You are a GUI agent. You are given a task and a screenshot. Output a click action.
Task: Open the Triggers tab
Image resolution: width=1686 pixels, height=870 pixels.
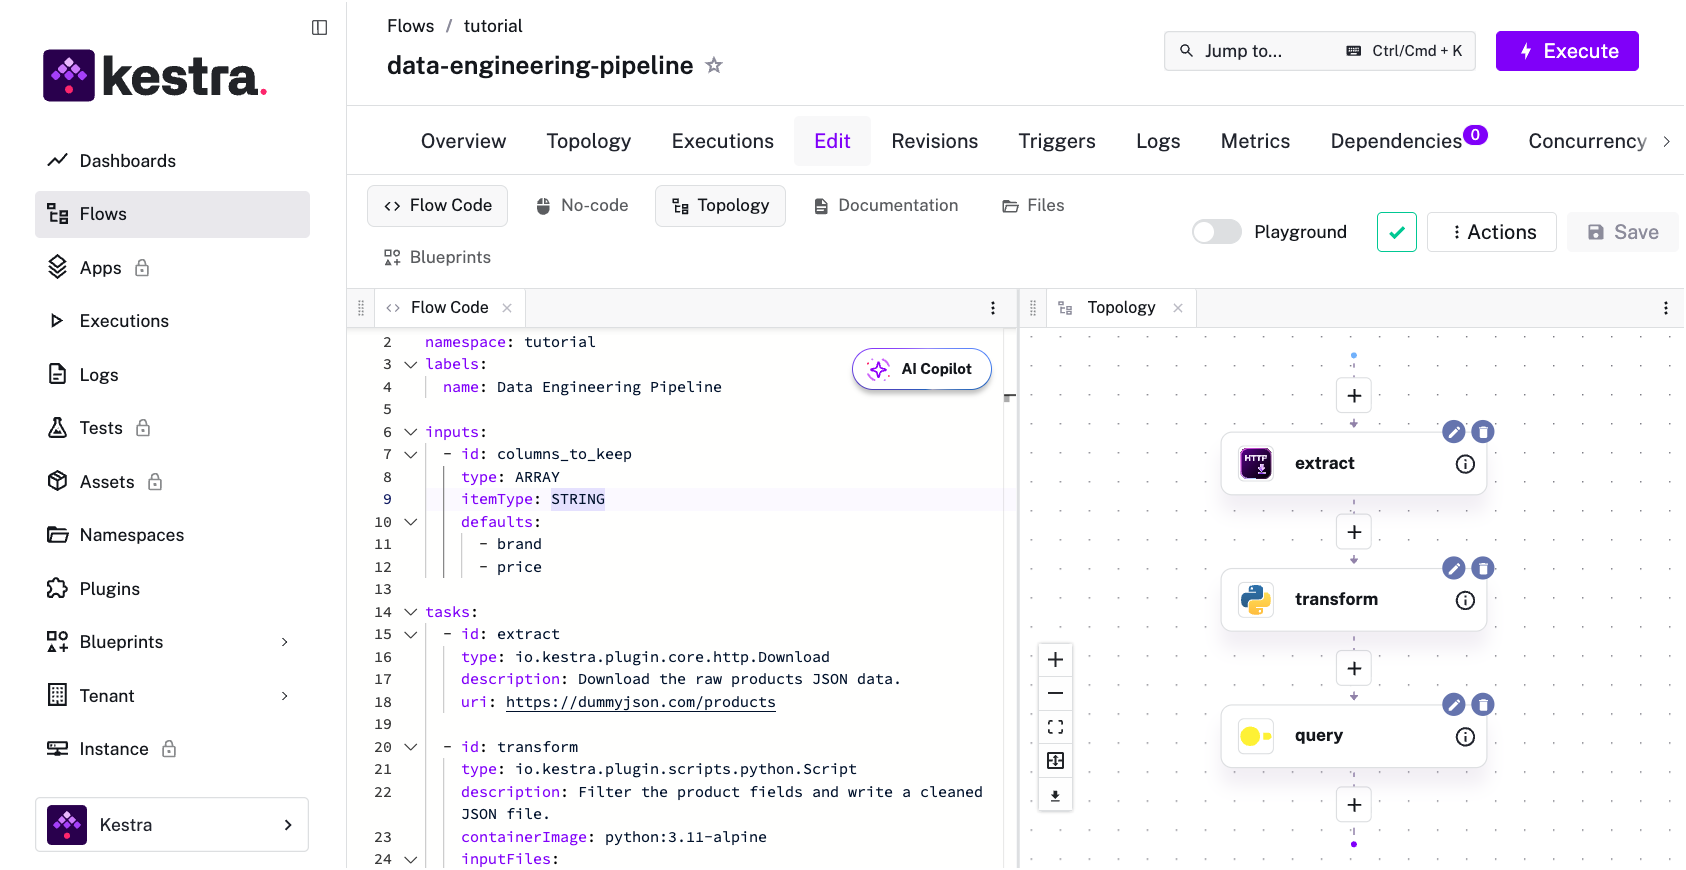(x=1056, y=141)
